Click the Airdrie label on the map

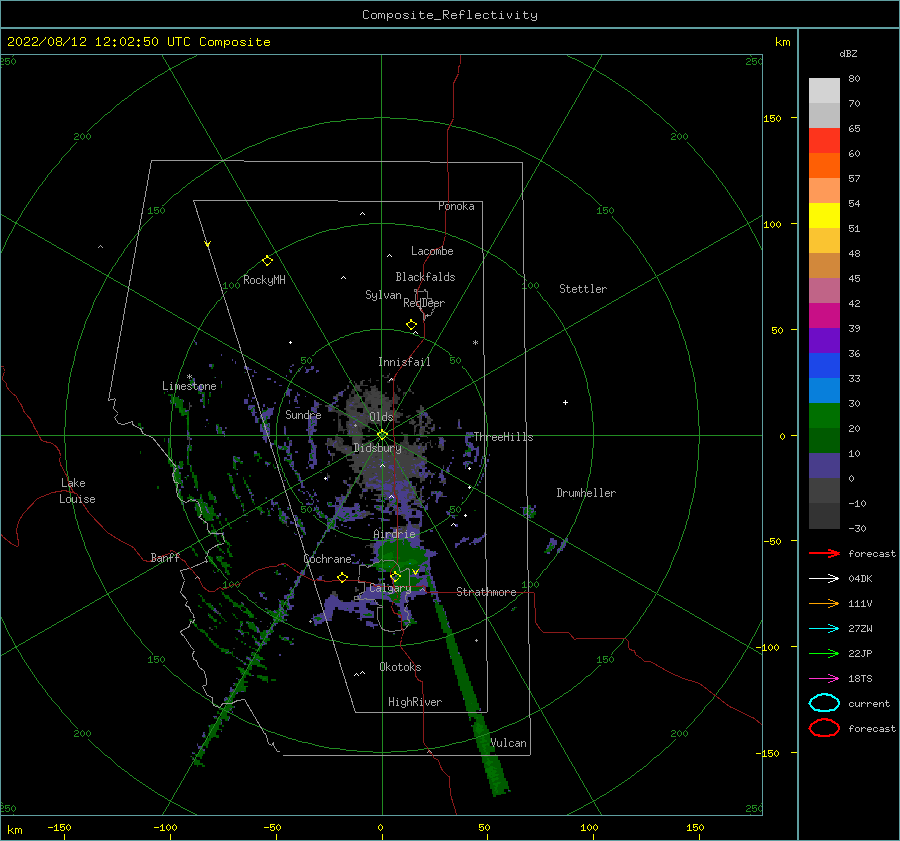pos(394,534)
